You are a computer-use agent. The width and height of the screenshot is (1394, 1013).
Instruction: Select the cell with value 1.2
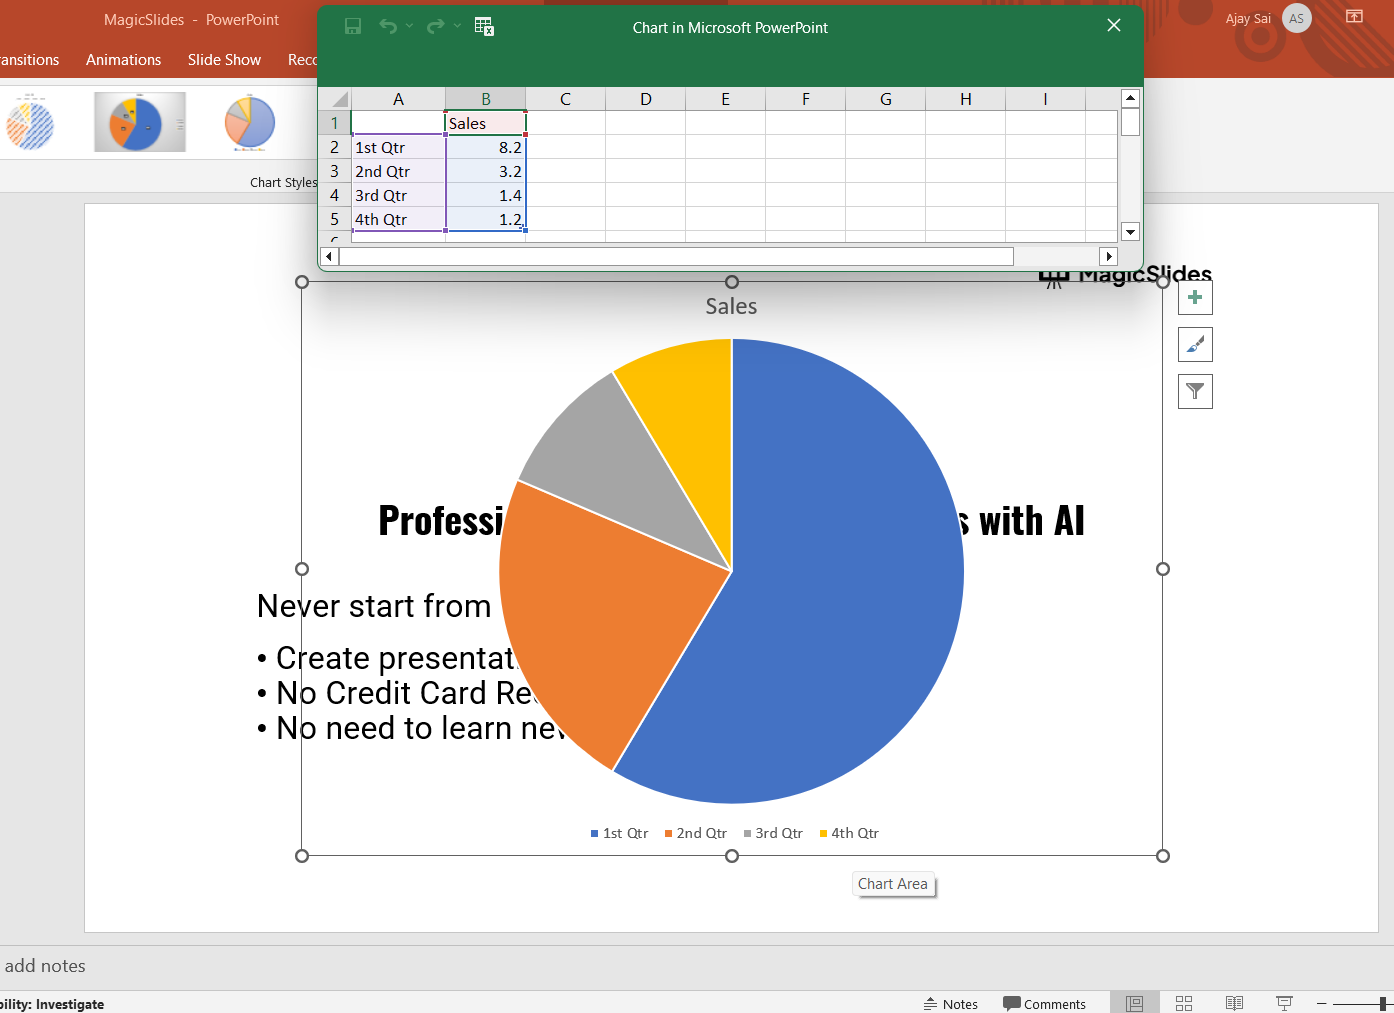coord(486,219)
